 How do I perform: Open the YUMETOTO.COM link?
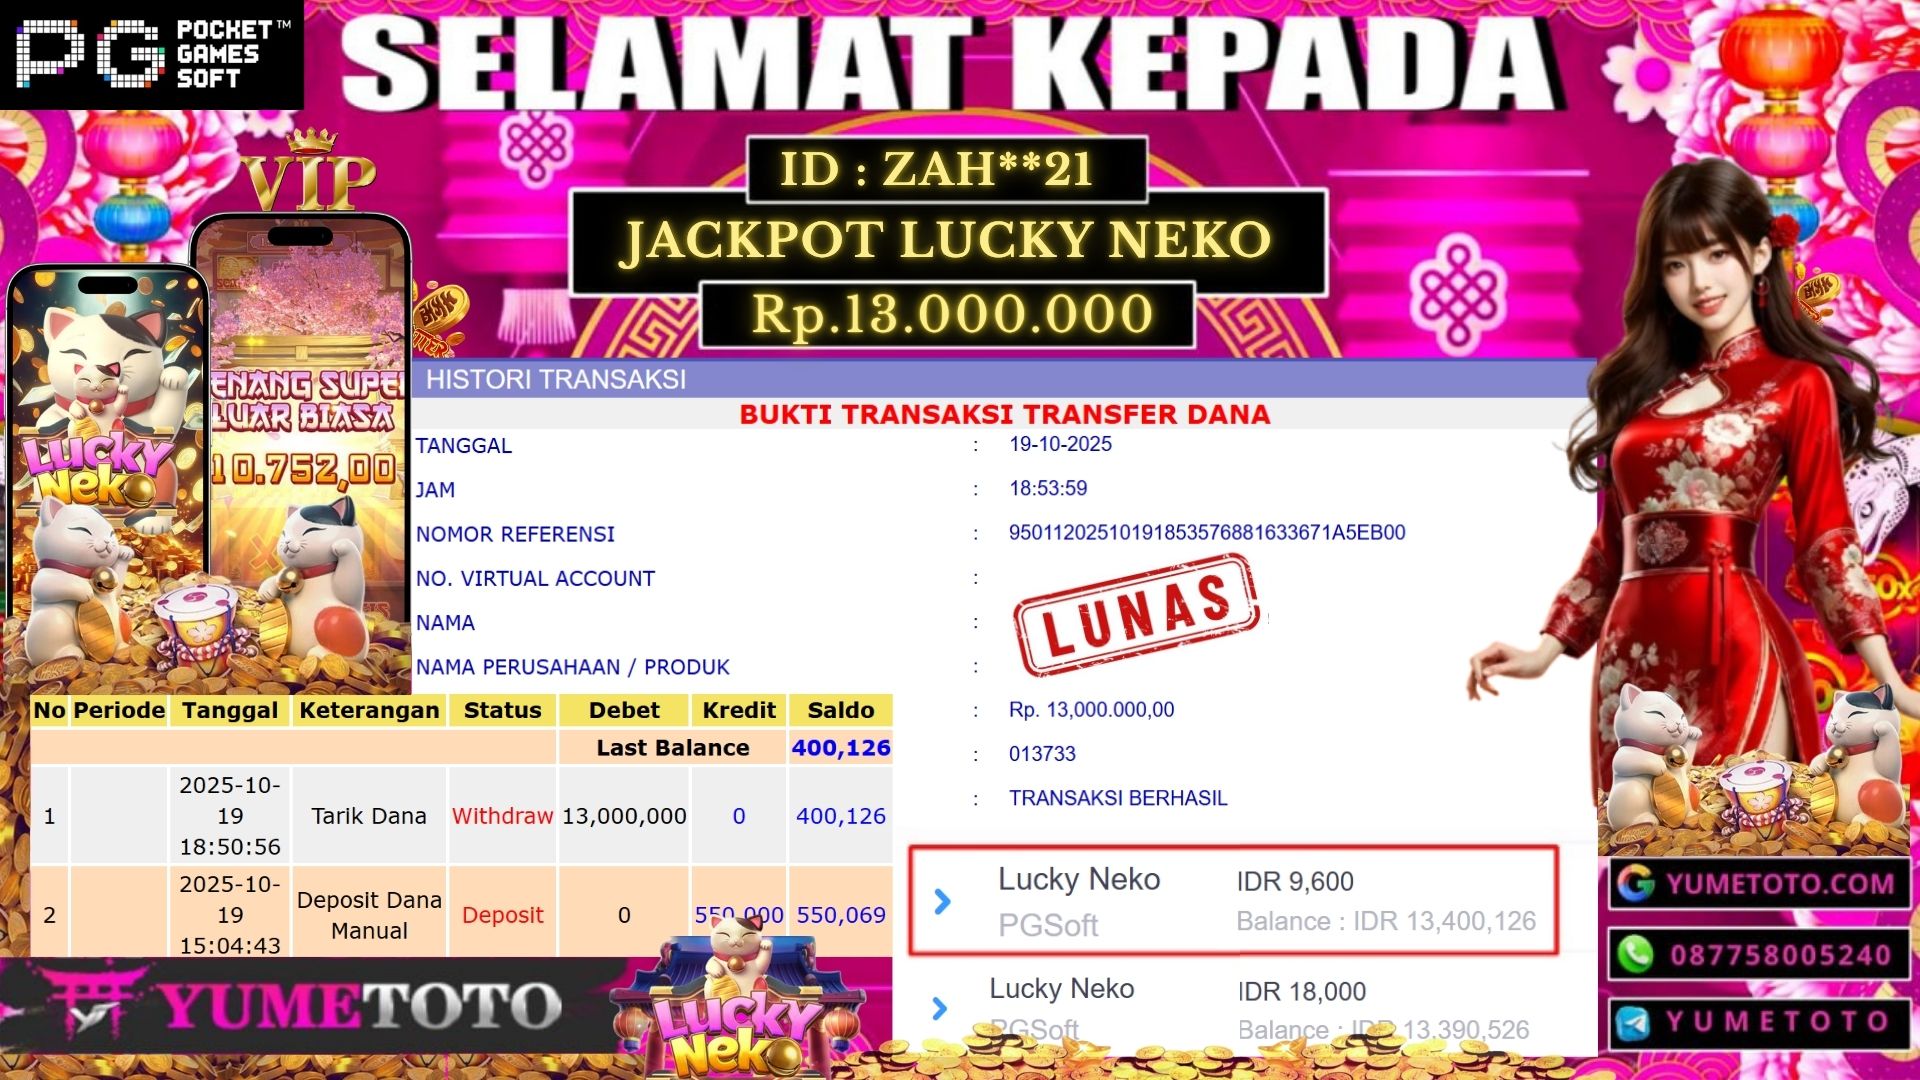point(1780,883)
